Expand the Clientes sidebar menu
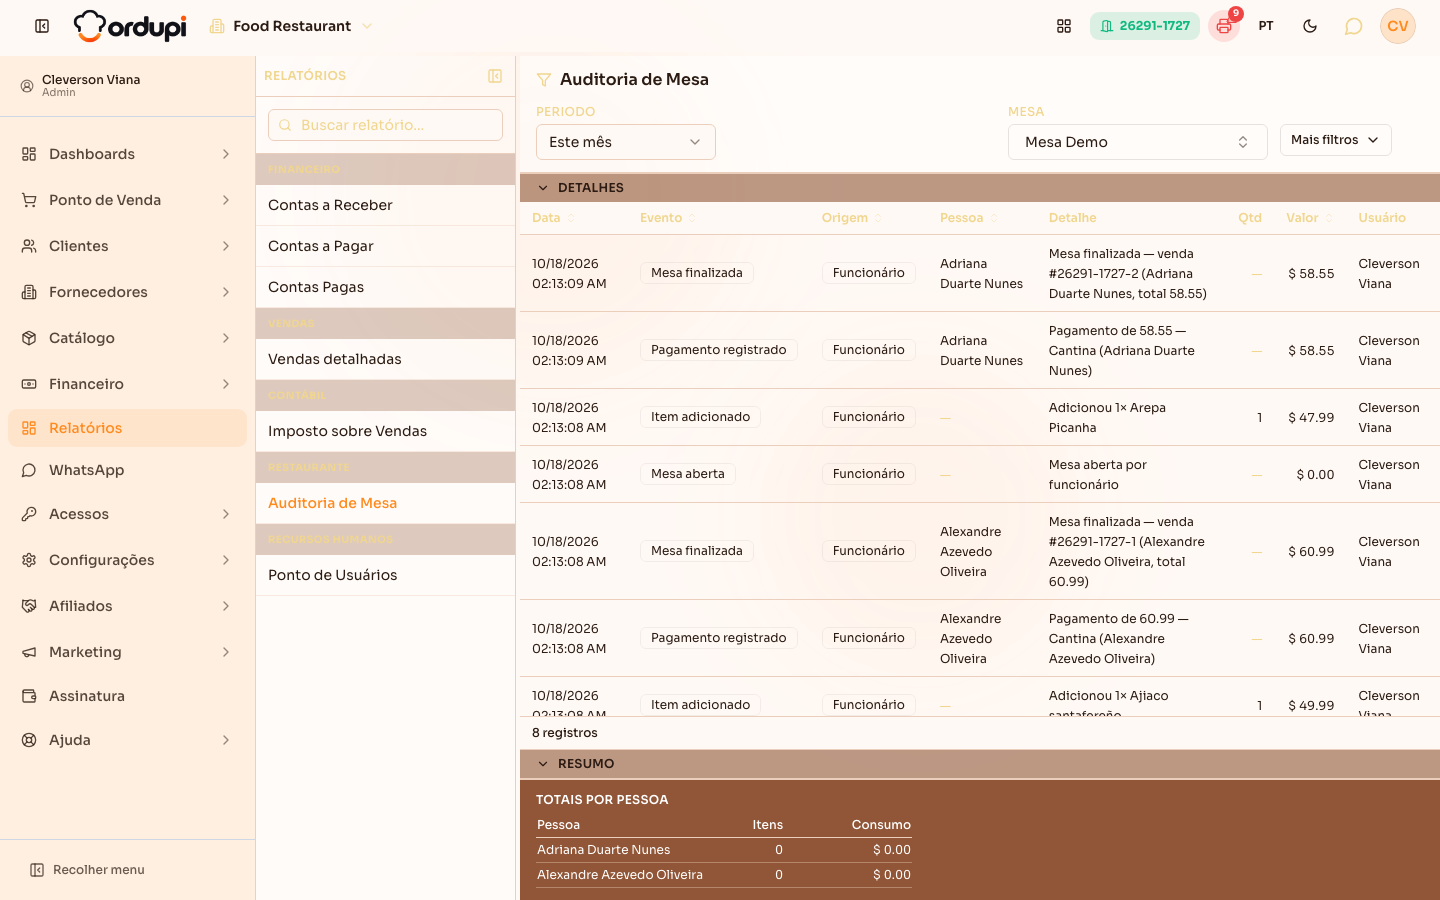This screenshot has width=1440, height=900. pos(127,246)
